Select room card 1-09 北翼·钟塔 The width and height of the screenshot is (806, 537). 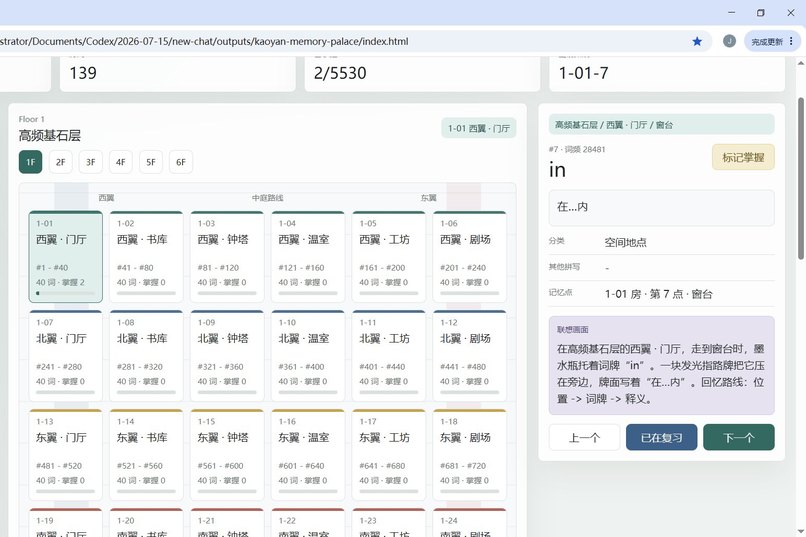click(x=227, y=356)
